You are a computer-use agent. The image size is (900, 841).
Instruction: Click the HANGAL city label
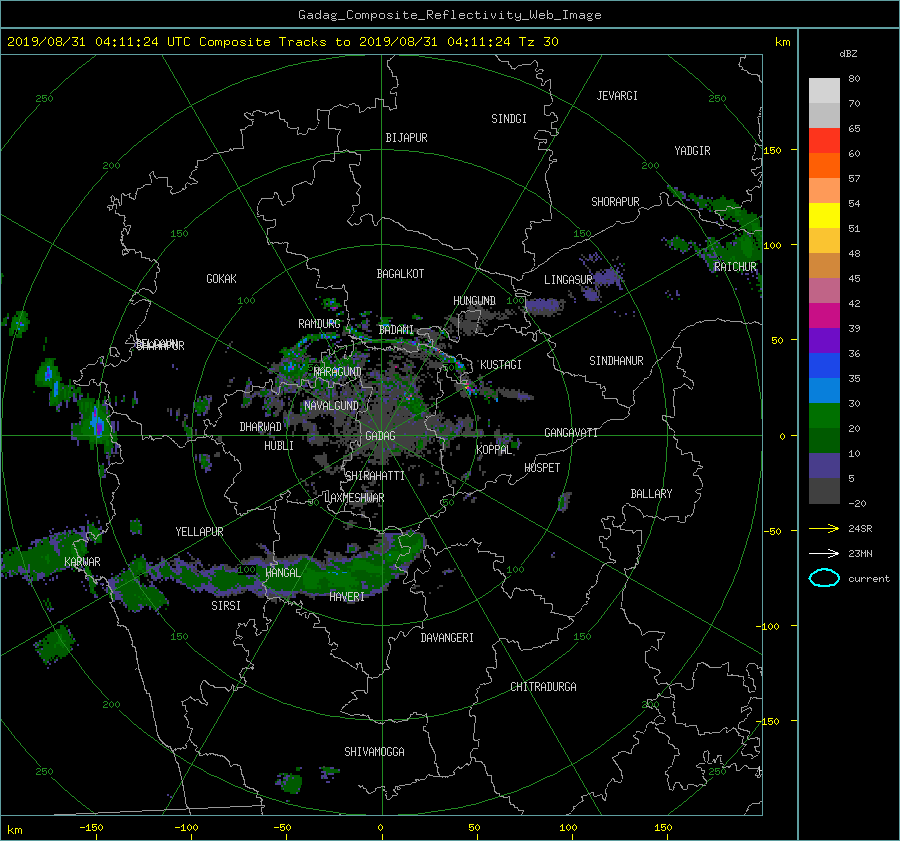283,573
